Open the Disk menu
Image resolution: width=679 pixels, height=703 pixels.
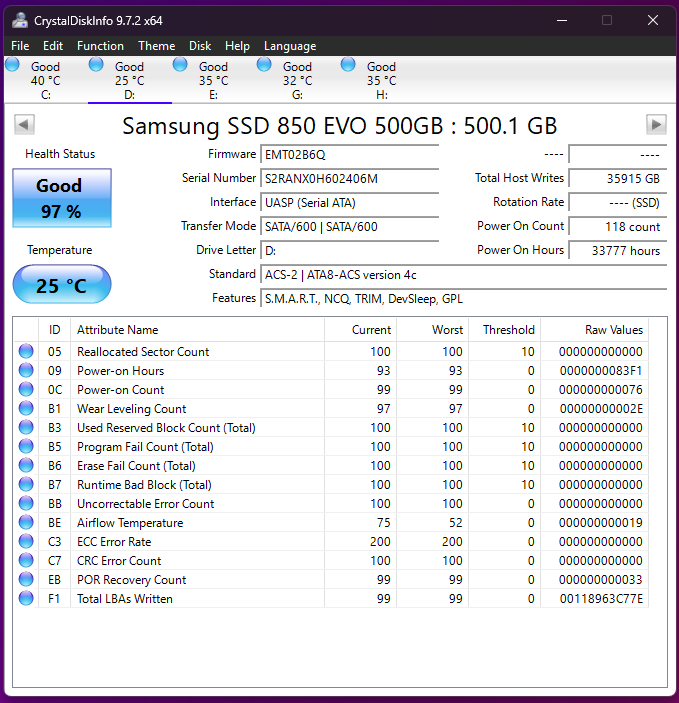200,46
